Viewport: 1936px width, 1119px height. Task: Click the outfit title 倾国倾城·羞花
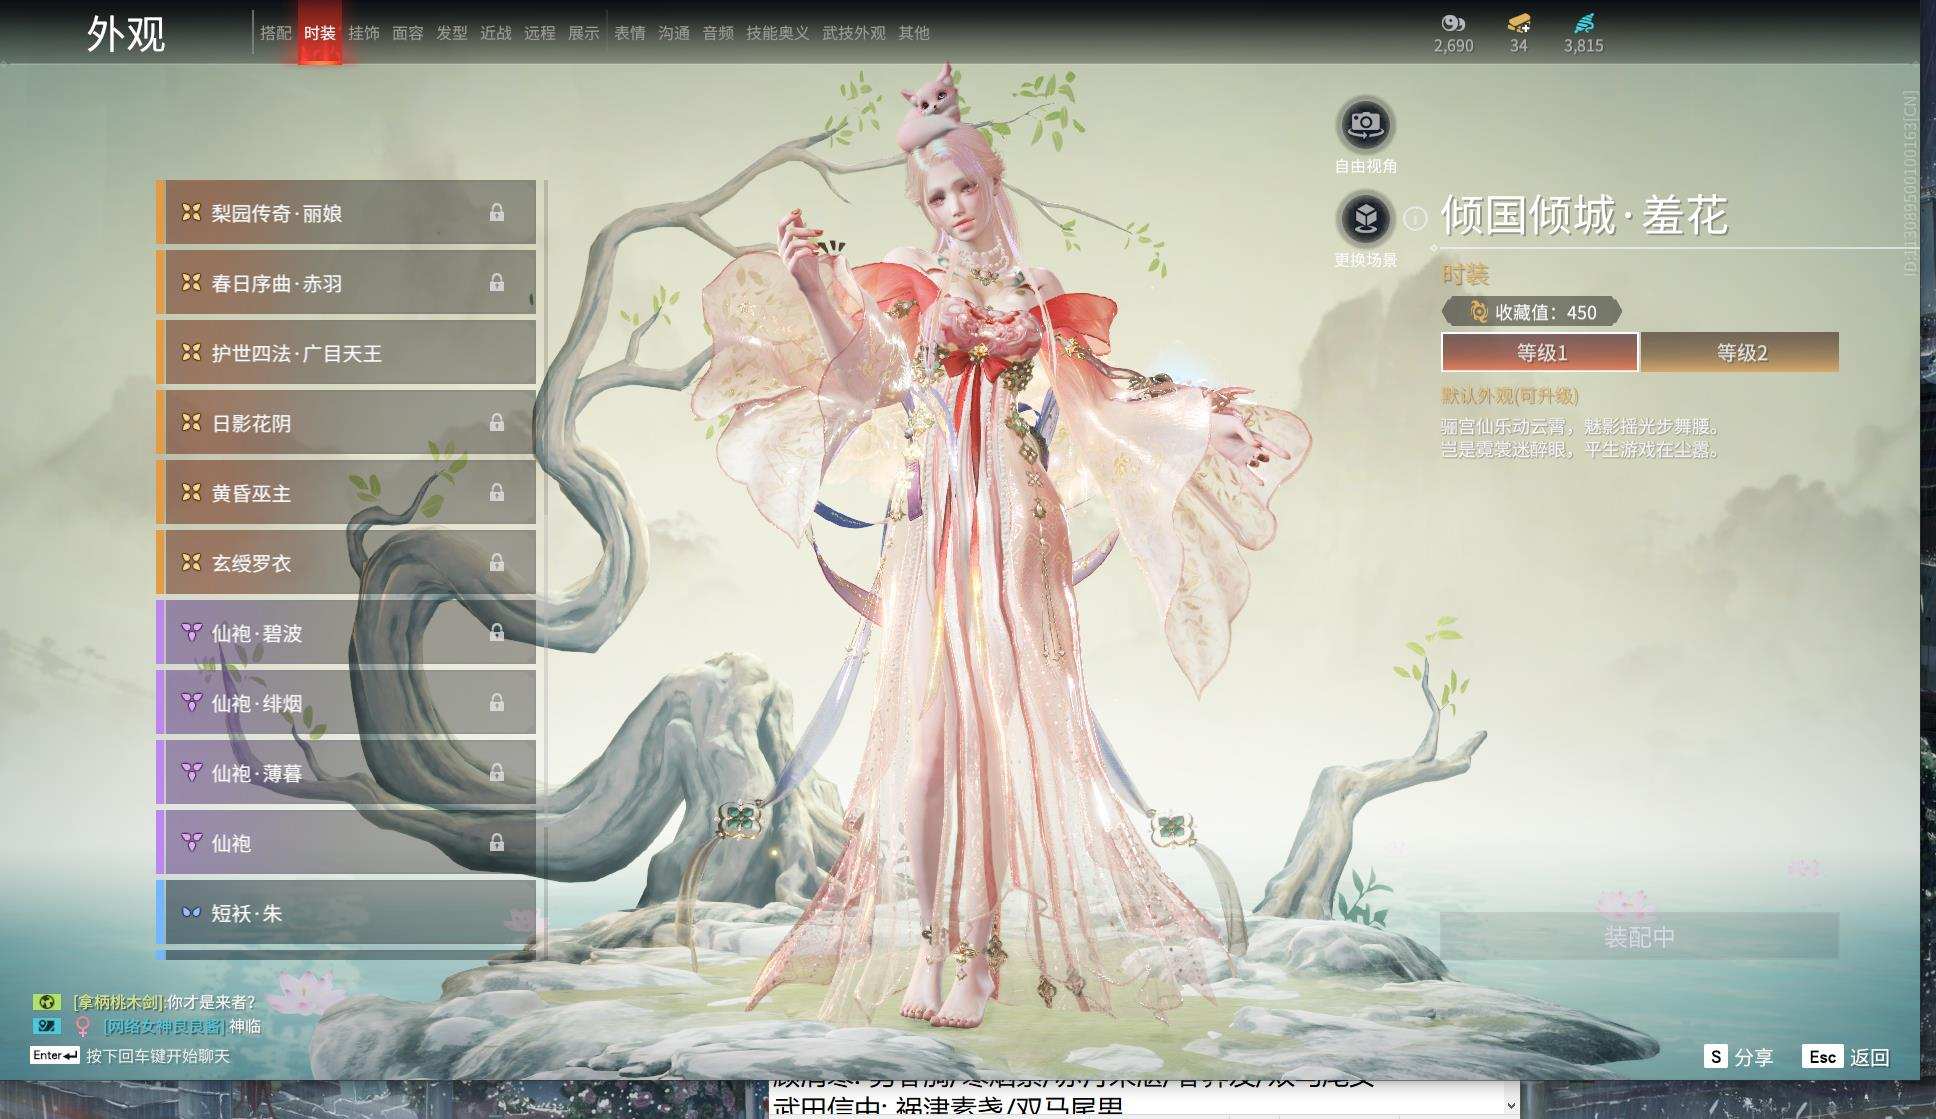[x=1584, y=216]
